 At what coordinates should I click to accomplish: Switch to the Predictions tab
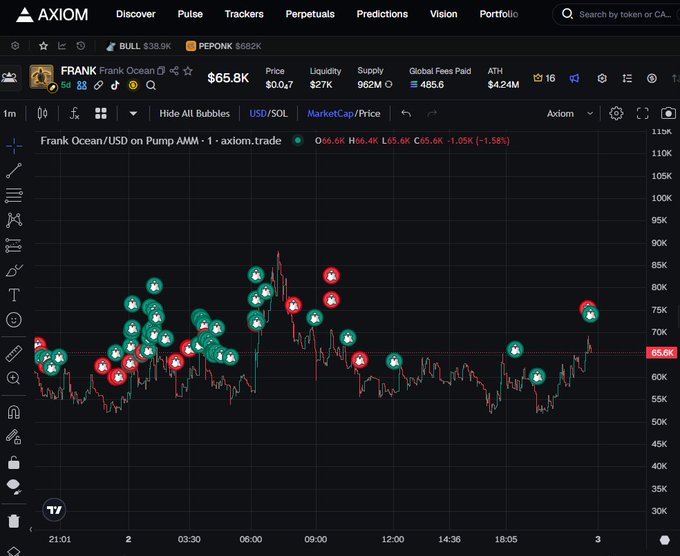coord(382,14)
